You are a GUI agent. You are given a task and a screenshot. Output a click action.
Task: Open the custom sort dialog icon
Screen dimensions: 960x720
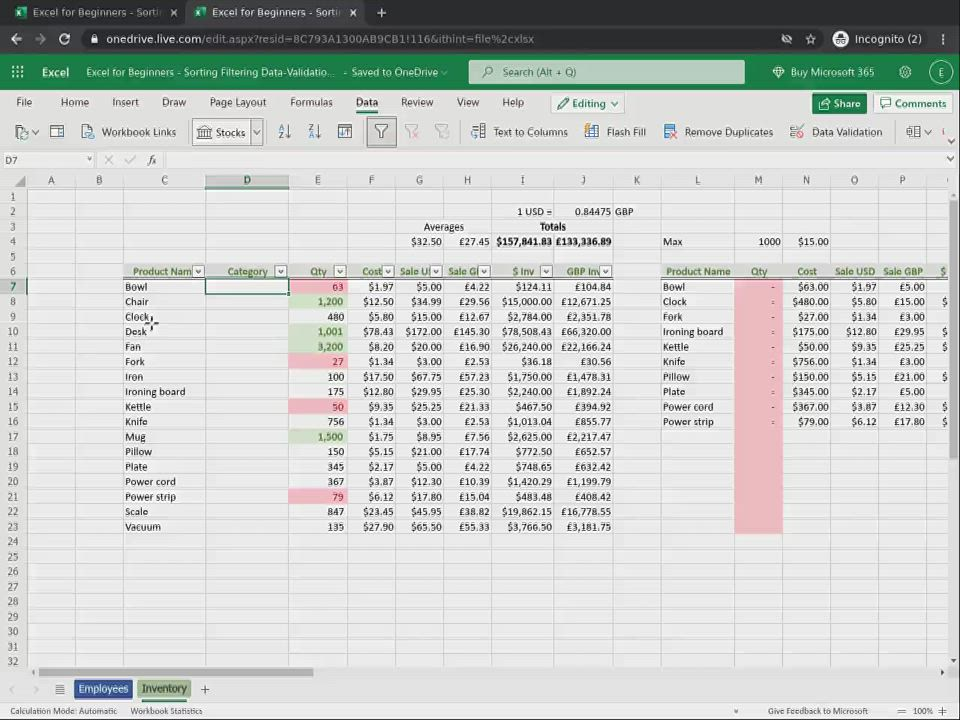(345, 132)
